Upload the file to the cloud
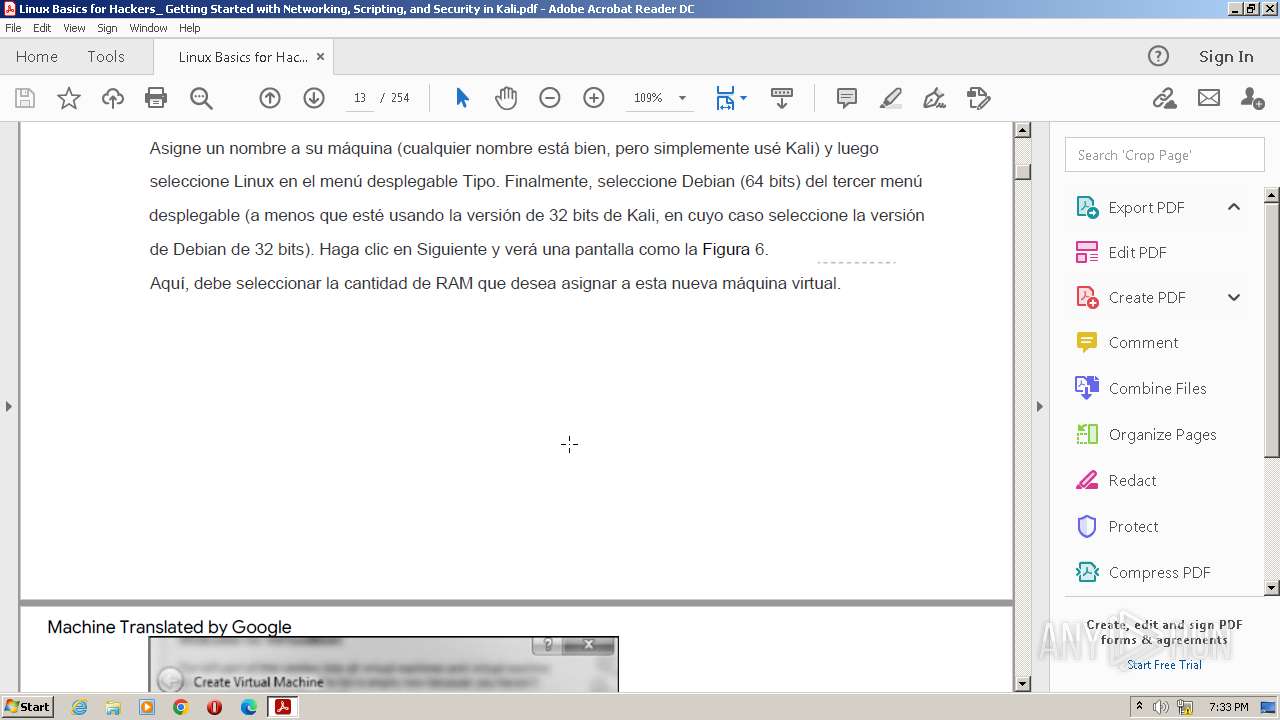1280x720 pixels. pos(113,98)
